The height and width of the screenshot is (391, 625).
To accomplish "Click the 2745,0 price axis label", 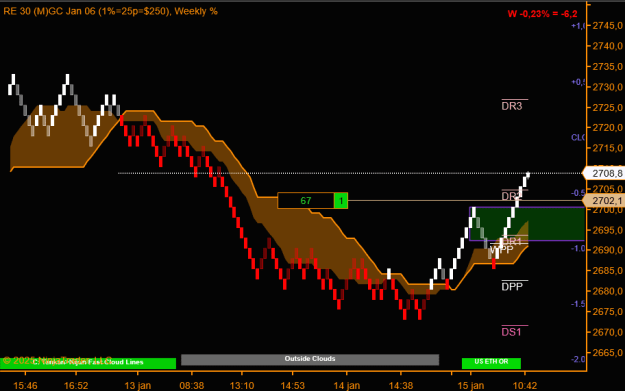I will tap(607, 26).
